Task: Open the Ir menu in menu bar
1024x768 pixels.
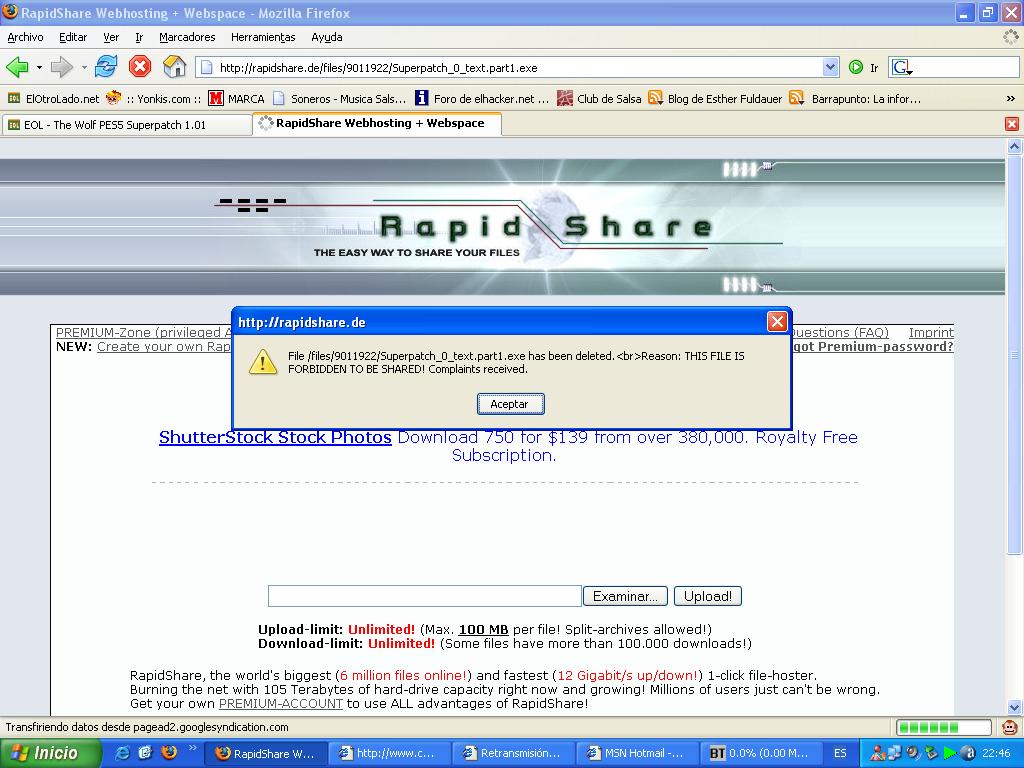Action: (x=139, y=37)
